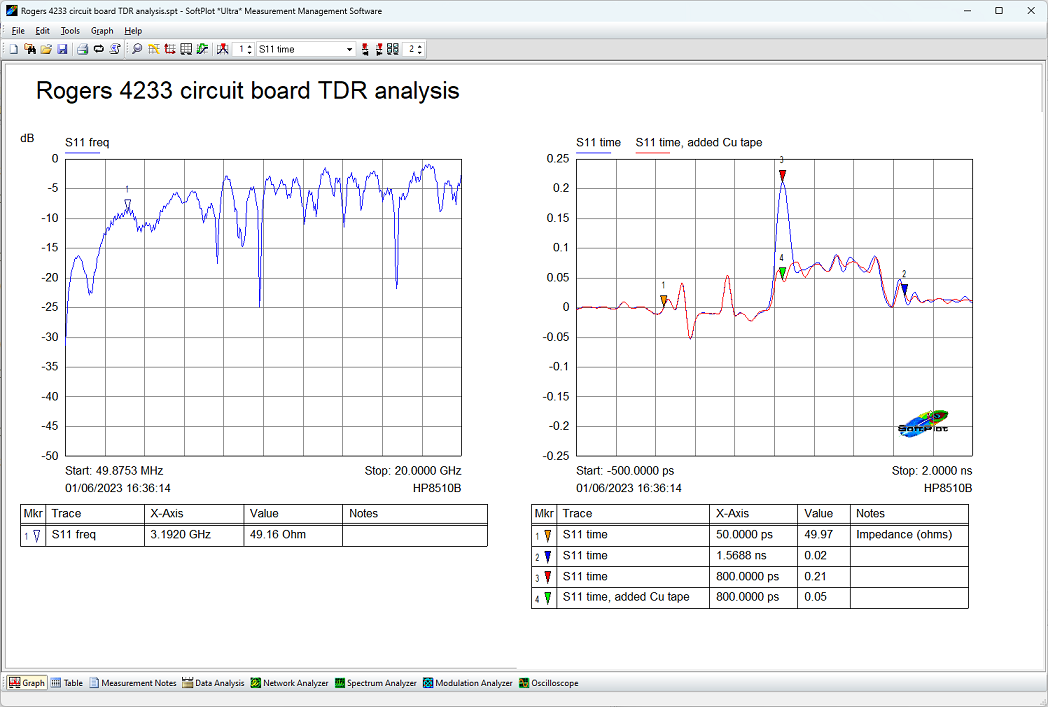Click the New file icon
The width and height of the screenshot is (1048, 707).
tap(14, 49)
